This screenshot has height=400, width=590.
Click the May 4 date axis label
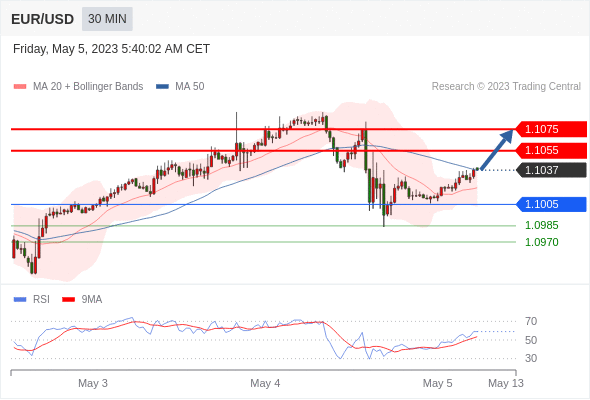[265, 383]
